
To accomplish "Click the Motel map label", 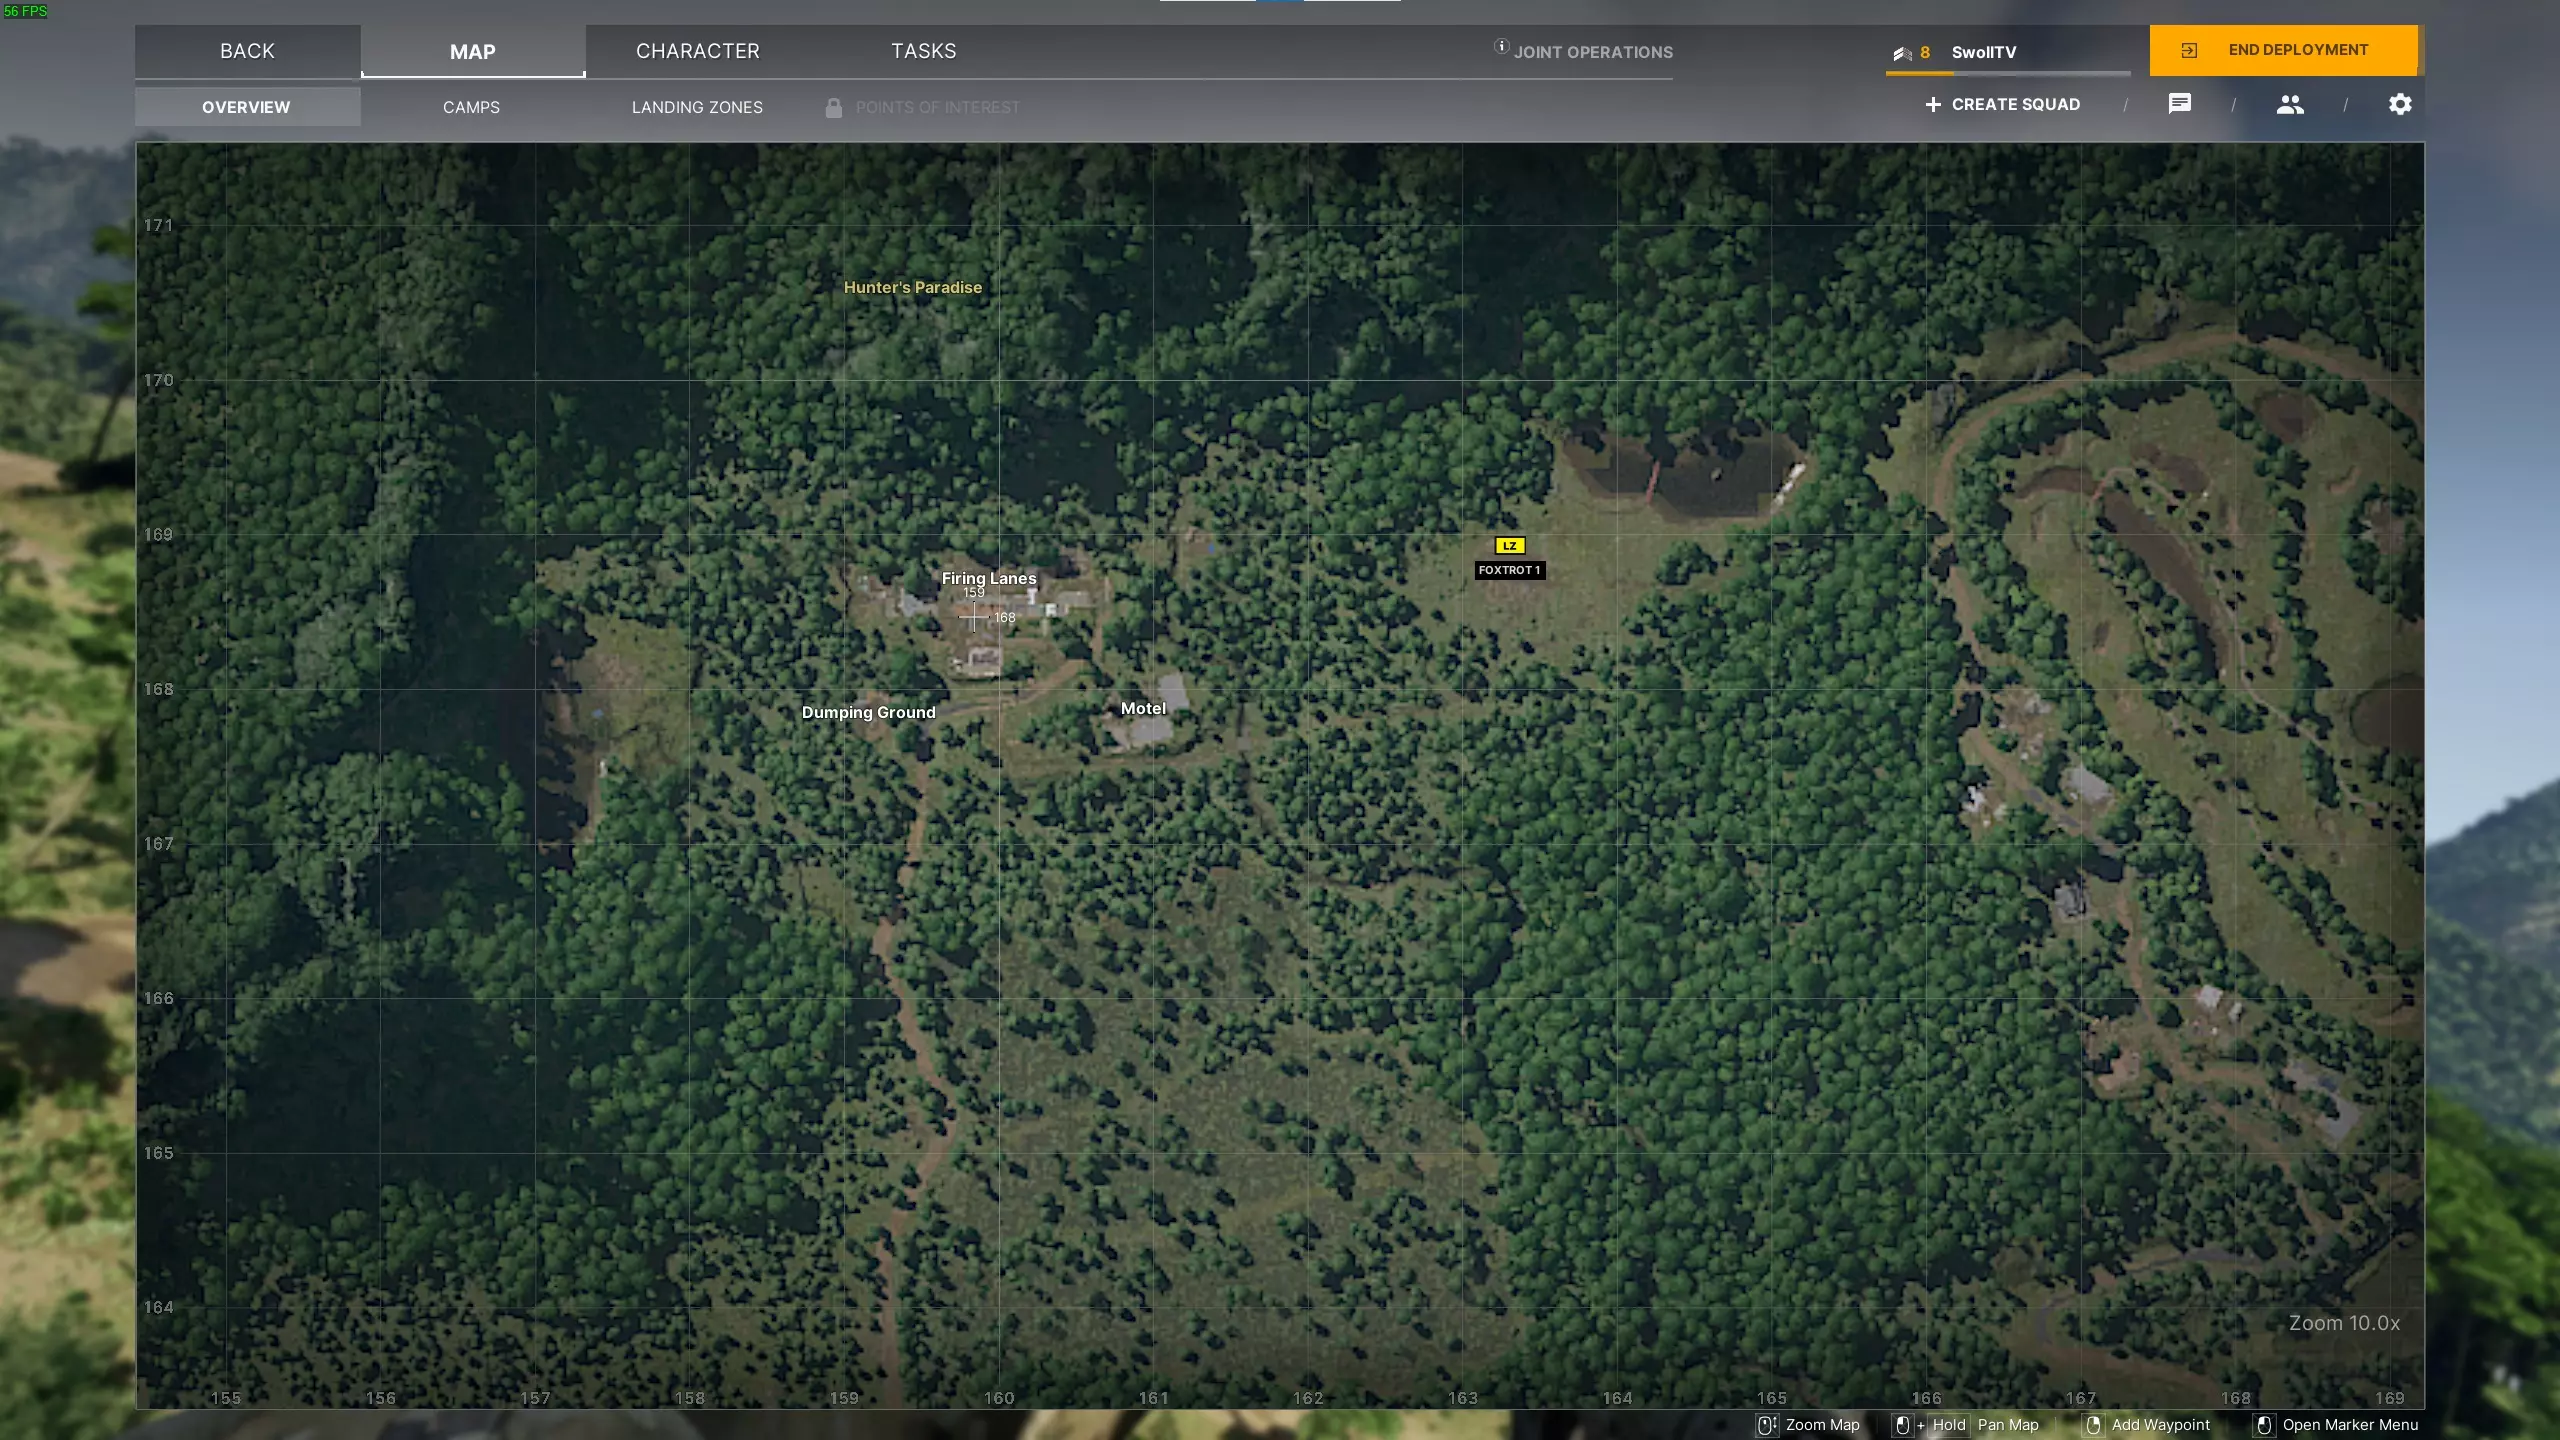I will click(1143, 708).
